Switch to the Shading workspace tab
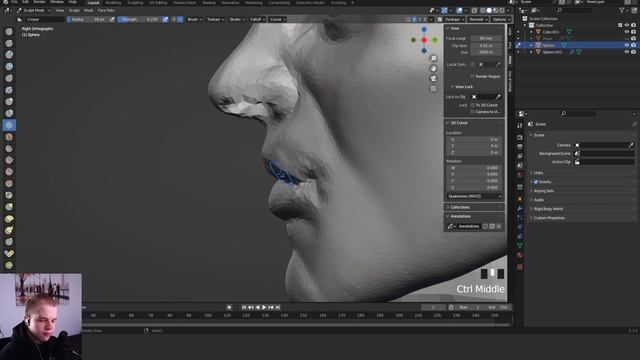Viewport: 640px width, 360px height. click(209, 2)
